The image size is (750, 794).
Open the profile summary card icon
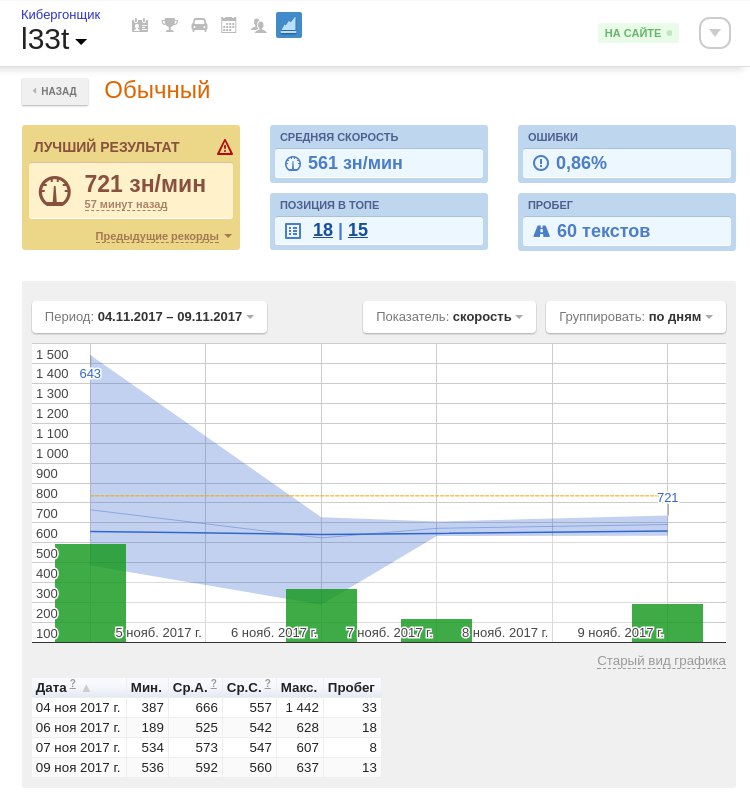pos(140,25)
